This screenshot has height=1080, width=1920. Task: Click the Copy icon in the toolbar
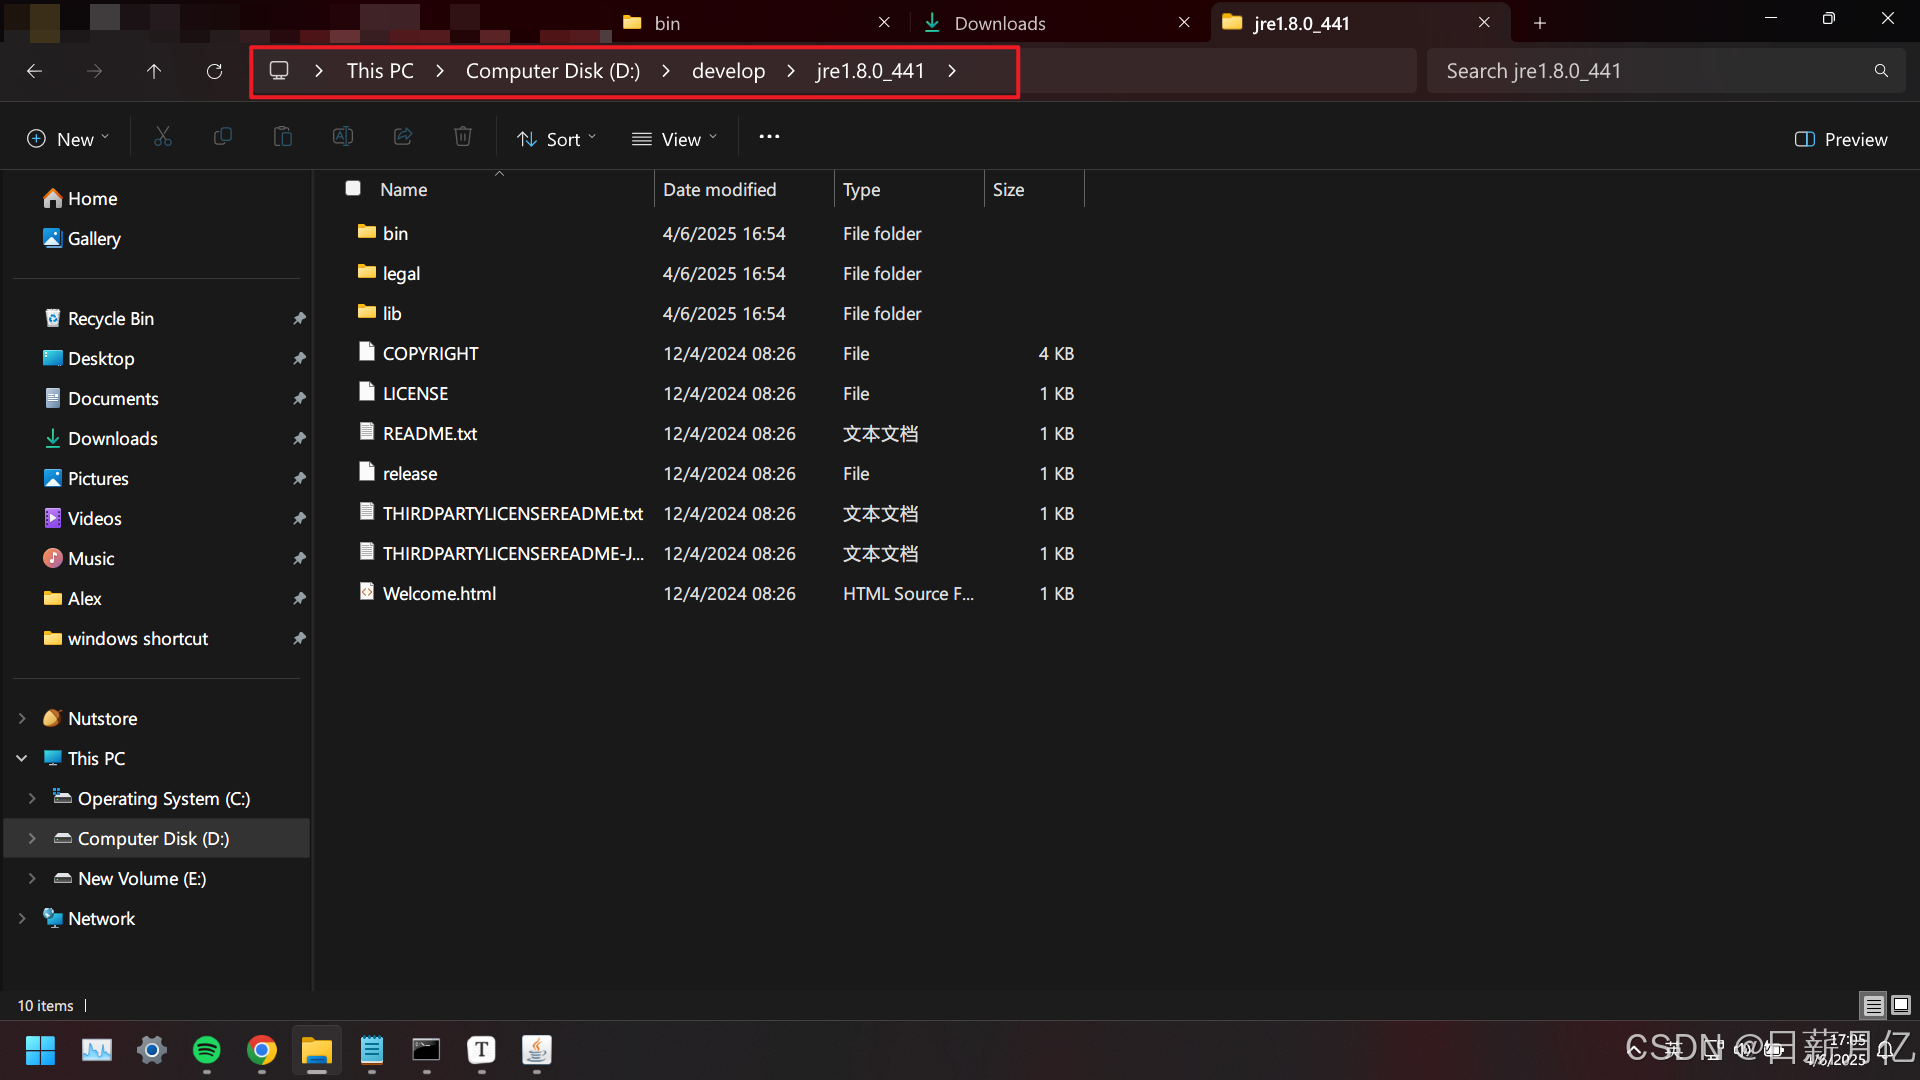click(223, 138)
